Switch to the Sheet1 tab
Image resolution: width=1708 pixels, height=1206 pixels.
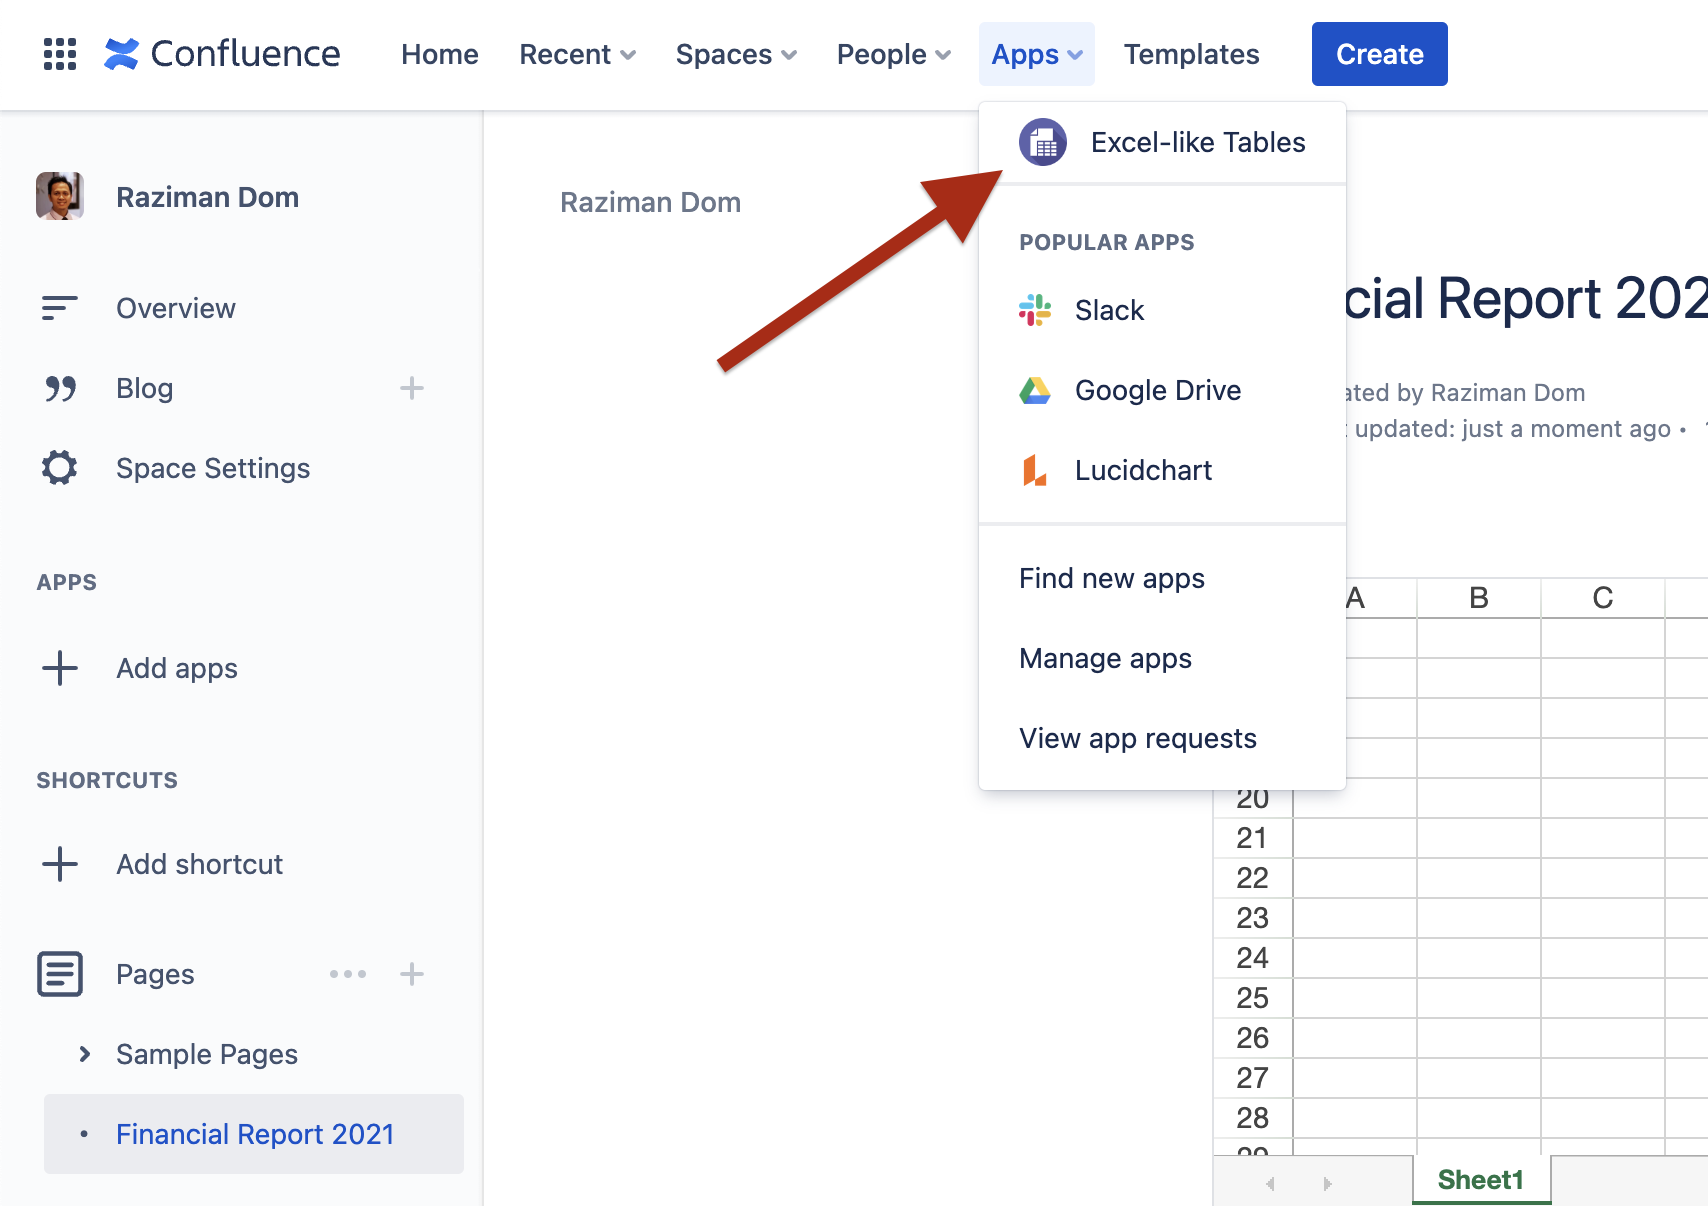(x=1480, y=1180)
